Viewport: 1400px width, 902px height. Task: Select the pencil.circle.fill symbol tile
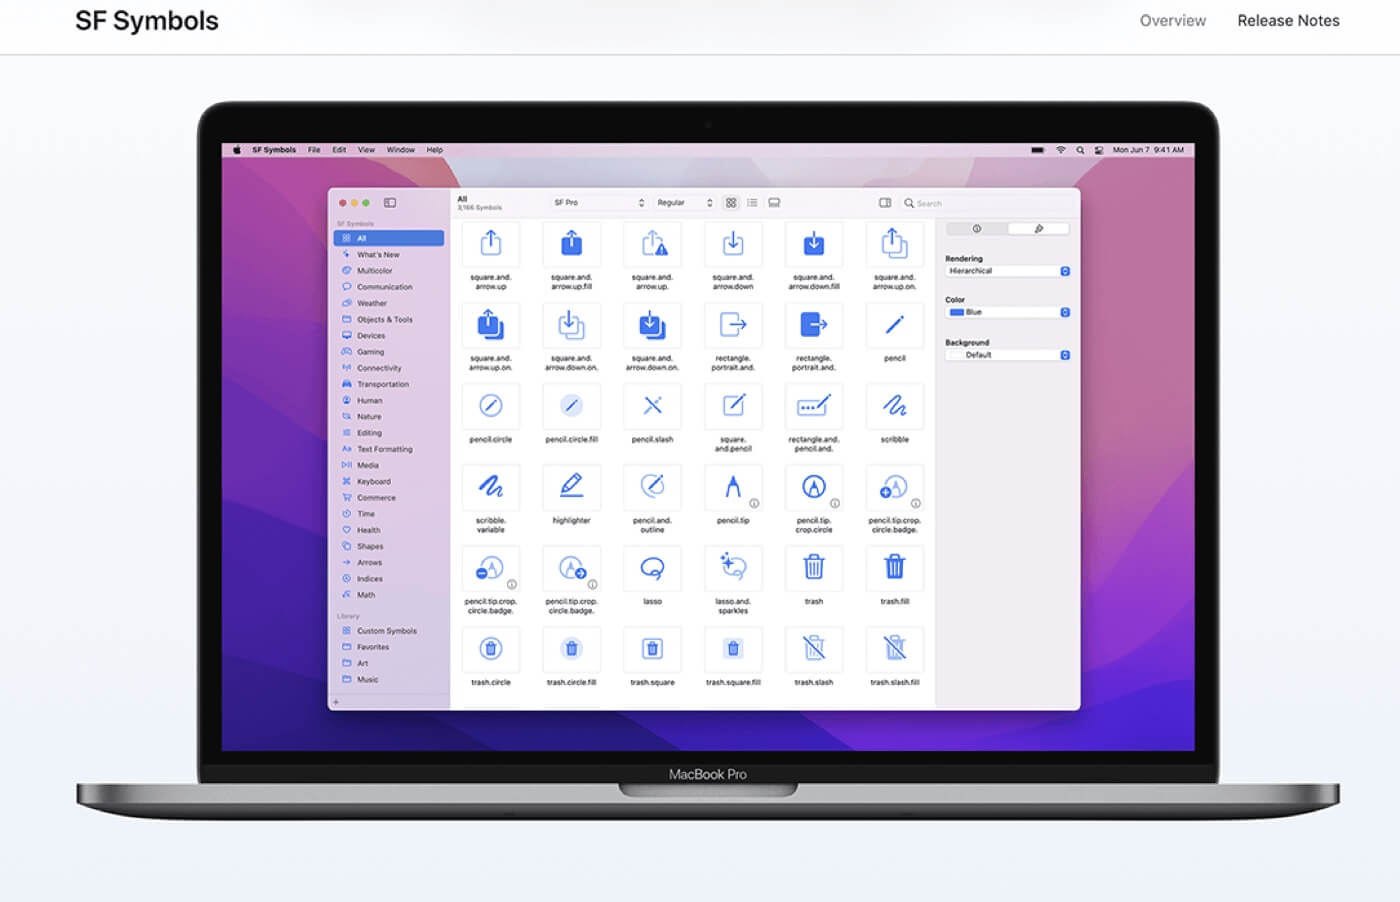pos(571,406)
